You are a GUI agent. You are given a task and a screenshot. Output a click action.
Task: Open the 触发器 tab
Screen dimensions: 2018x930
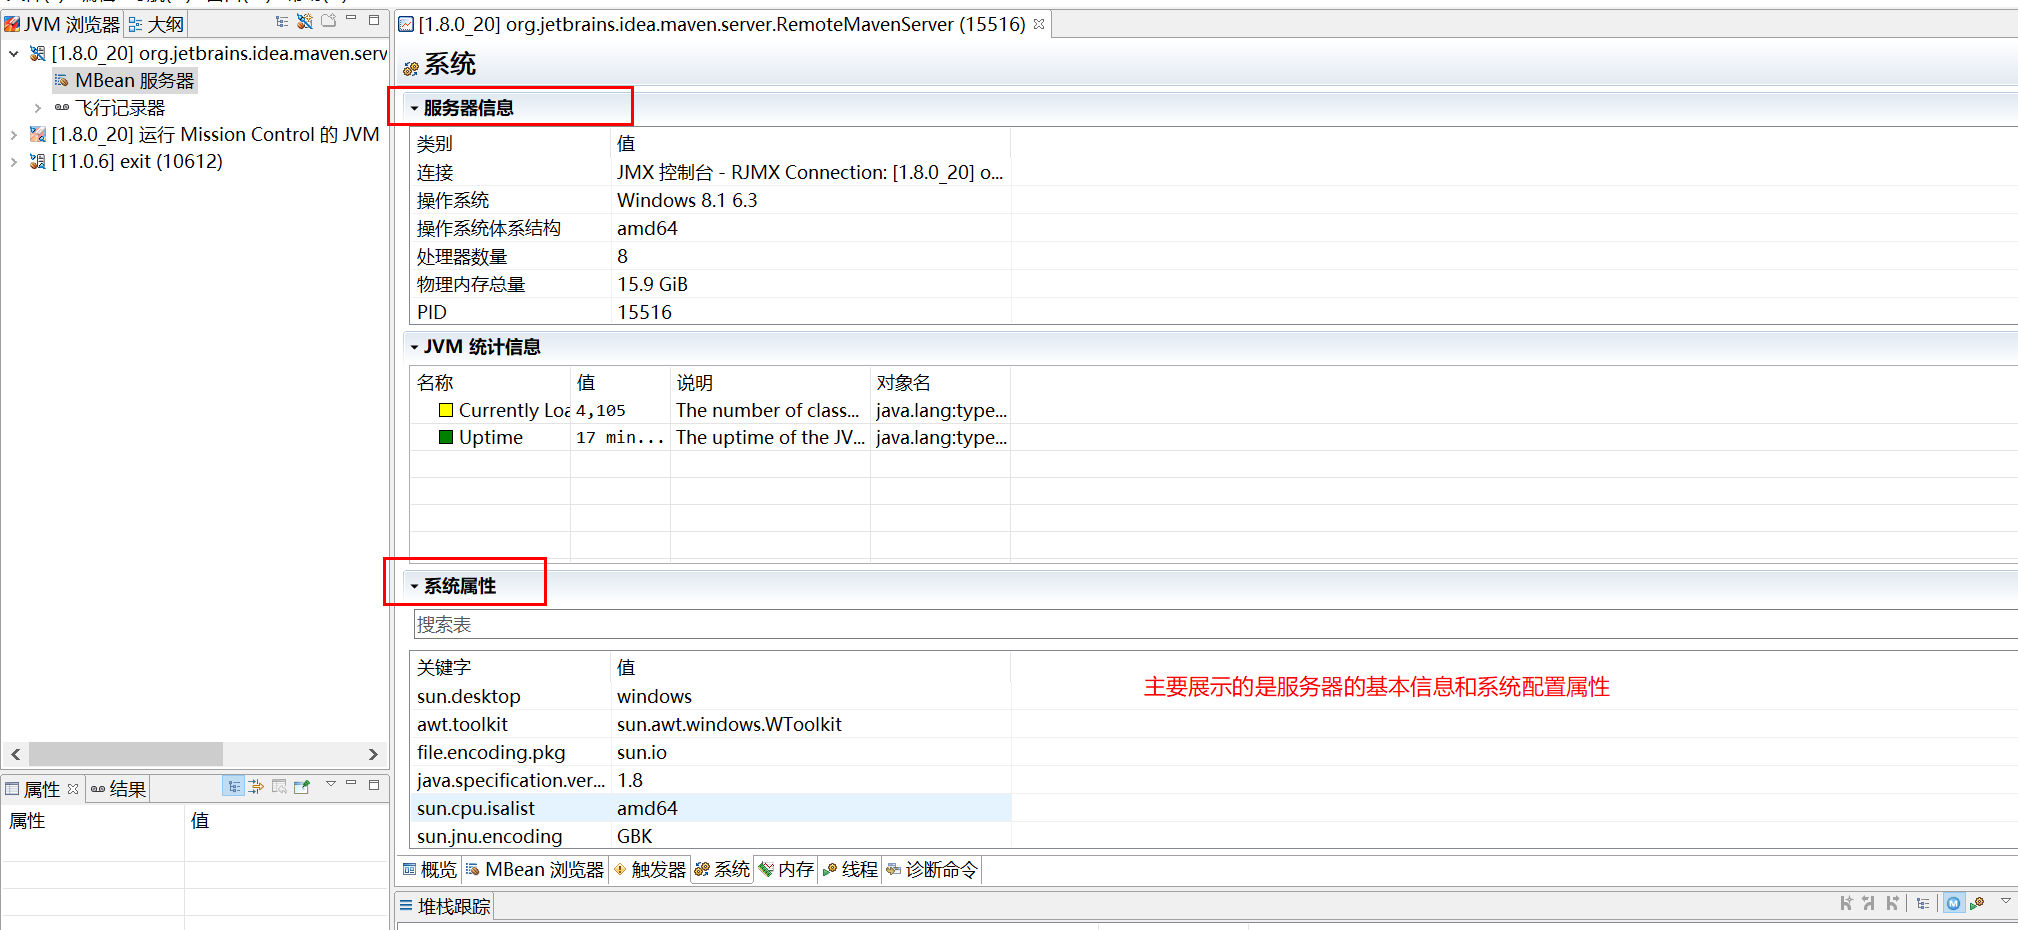[x=649, y=870]
